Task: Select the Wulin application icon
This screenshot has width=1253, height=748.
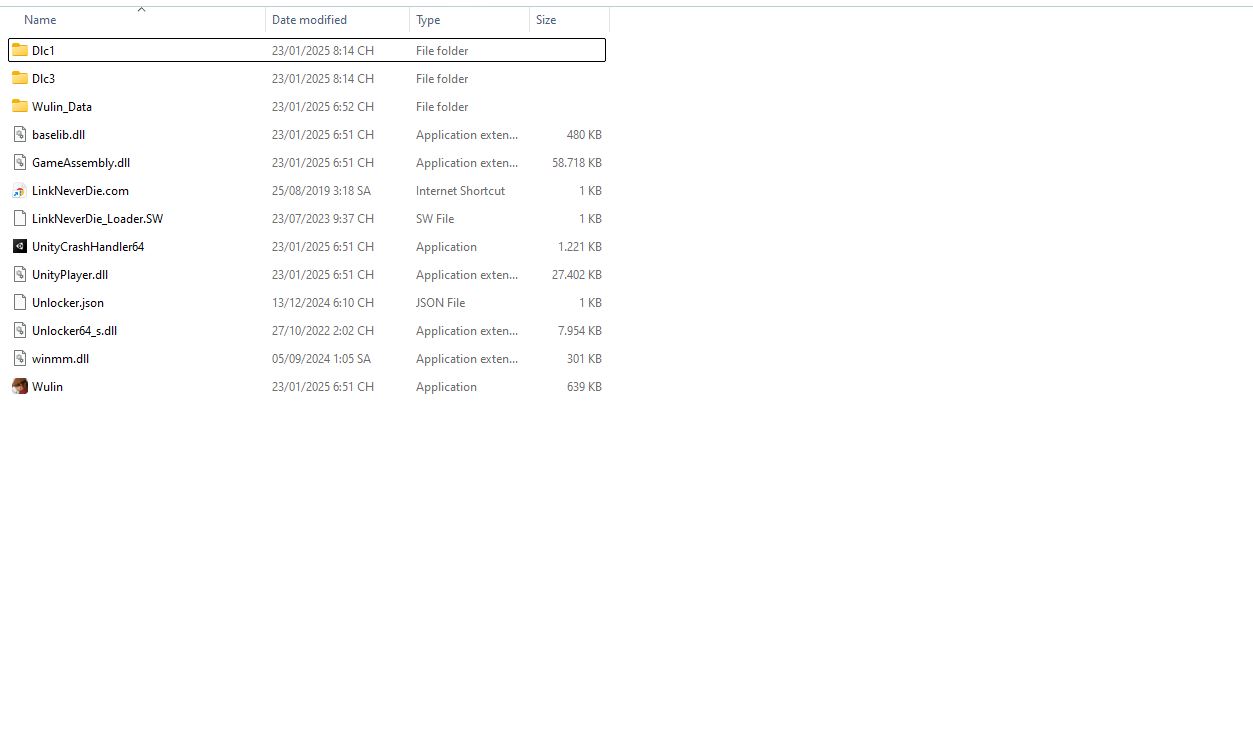Action: [x=20, y=387]
